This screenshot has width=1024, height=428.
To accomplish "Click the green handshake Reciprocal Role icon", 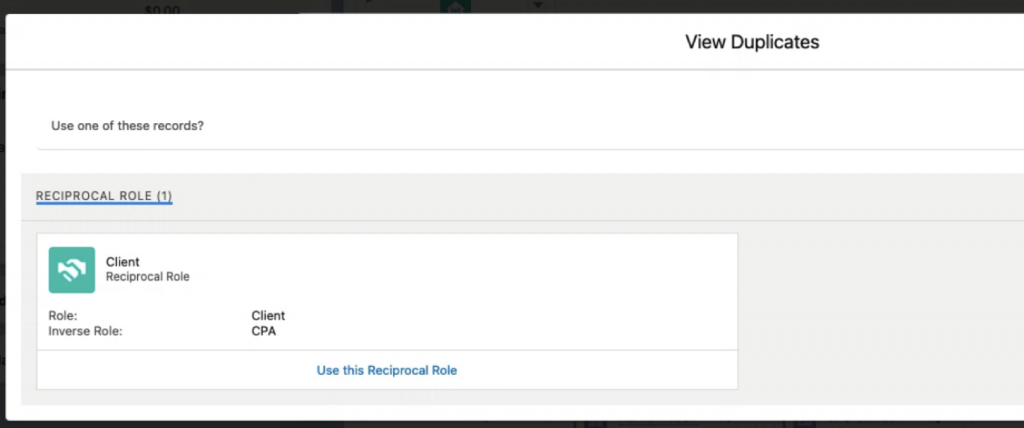I will point(72,270).
